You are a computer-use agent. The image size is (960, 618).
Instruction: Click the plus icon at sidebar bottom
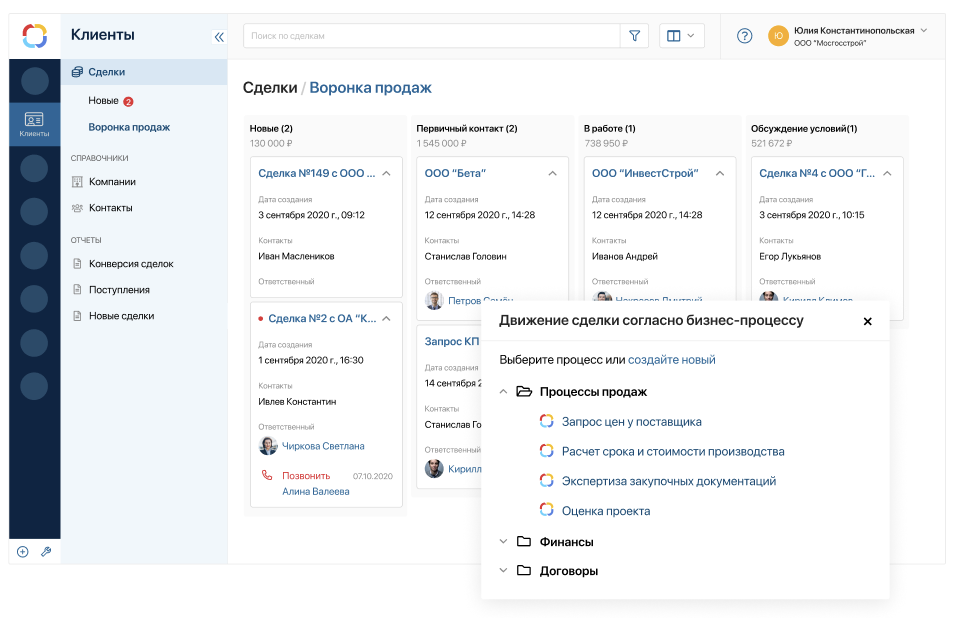pos(21,551)
